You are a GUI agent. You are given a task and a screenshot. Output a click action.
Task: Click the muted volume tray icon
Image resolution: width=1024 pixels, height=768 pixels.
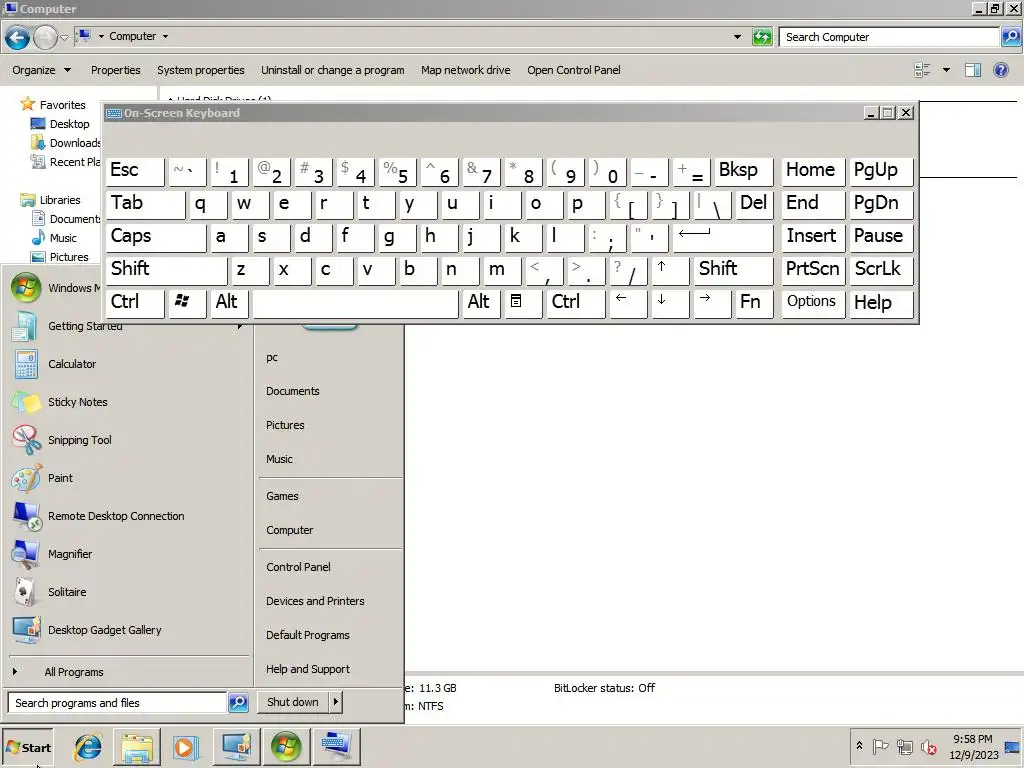[x=928, y=746]
